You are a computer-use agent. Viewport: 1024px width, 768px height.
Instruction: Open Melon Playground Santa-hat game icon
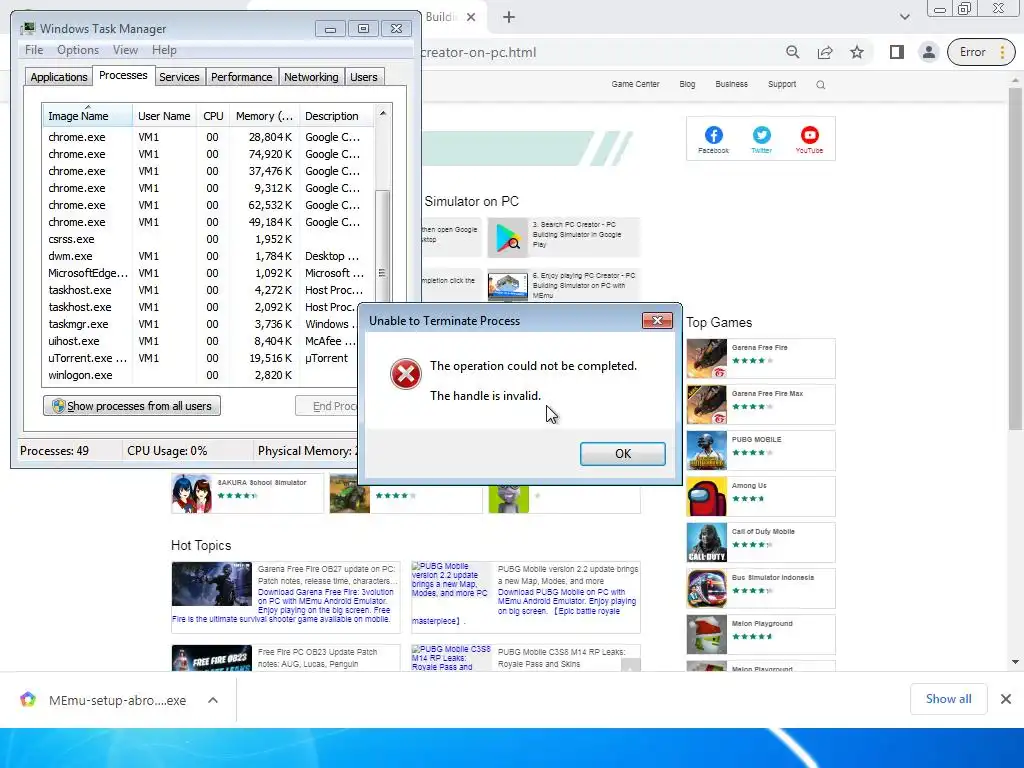(x=707, y=634)
